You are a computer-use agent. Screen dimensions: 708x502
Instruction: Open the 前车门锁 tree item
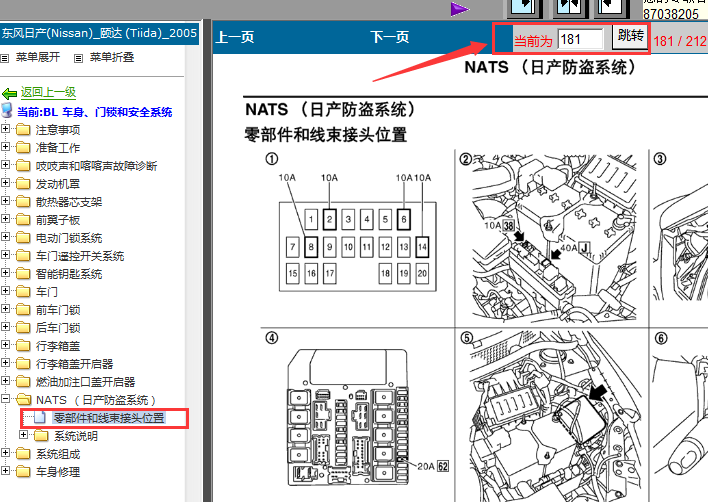click(58, 310)
